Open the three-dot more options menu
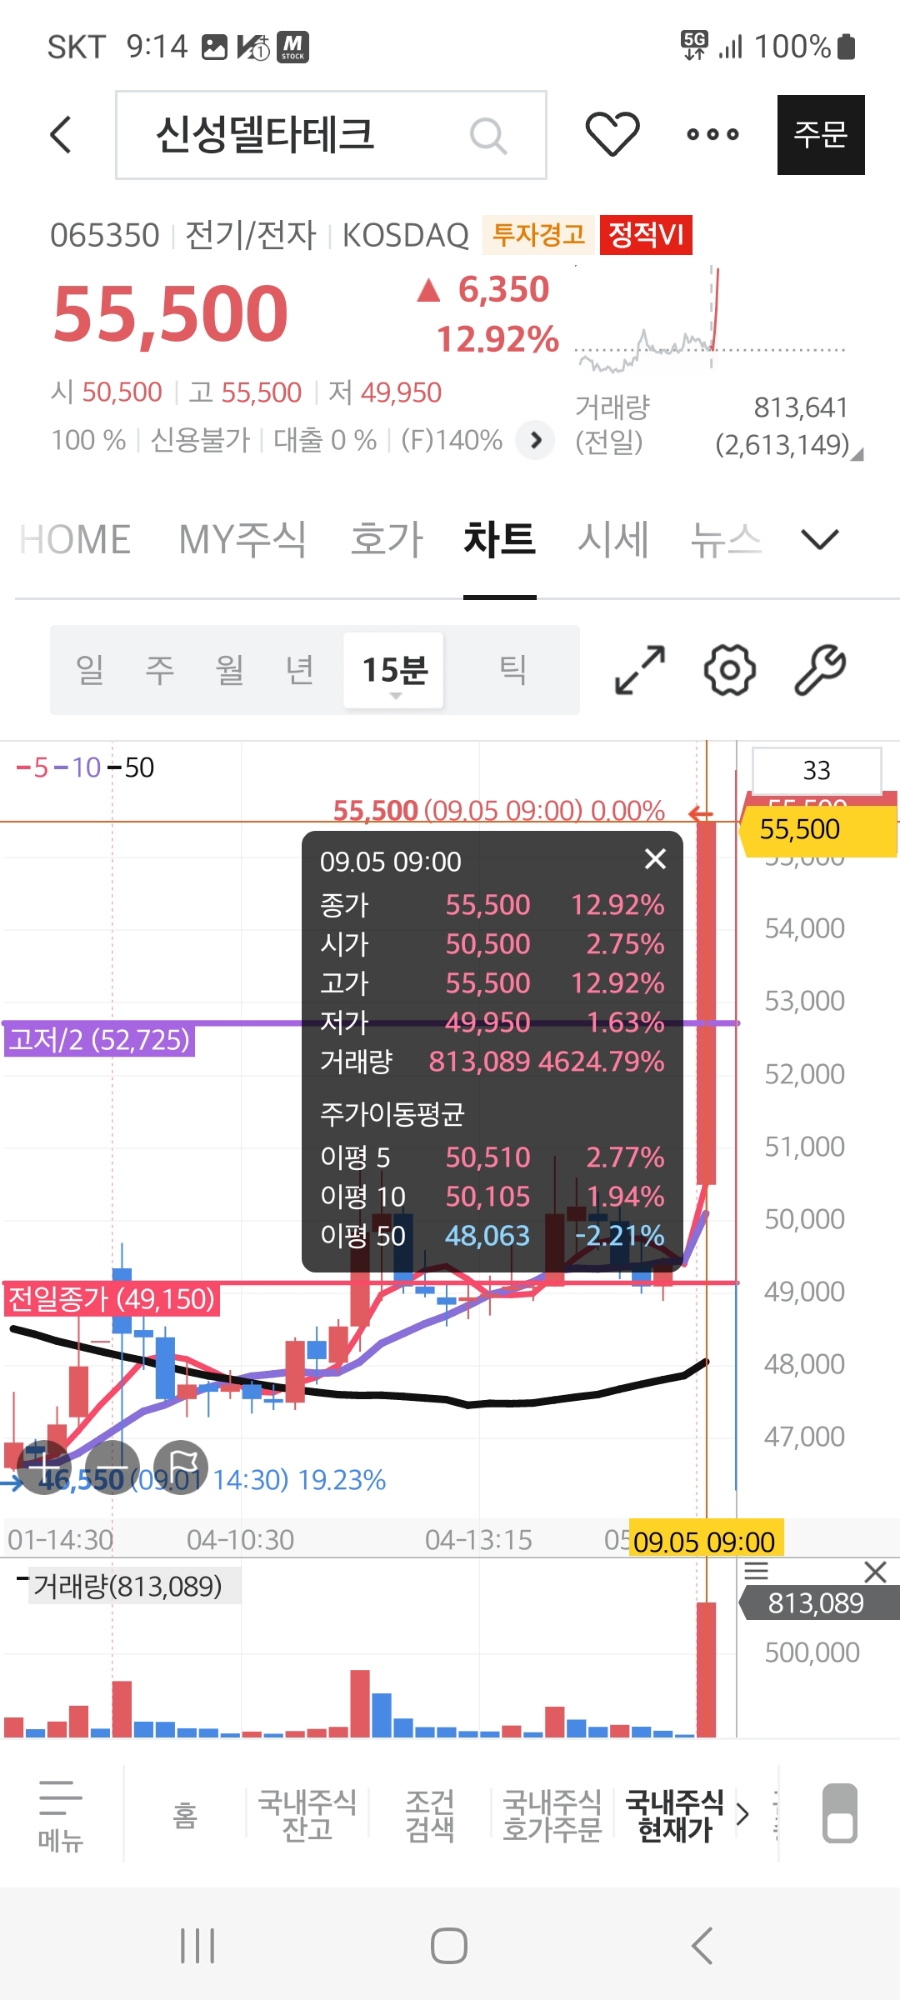The width and height of the screenshot is (900, 2000). pos(713,134)
